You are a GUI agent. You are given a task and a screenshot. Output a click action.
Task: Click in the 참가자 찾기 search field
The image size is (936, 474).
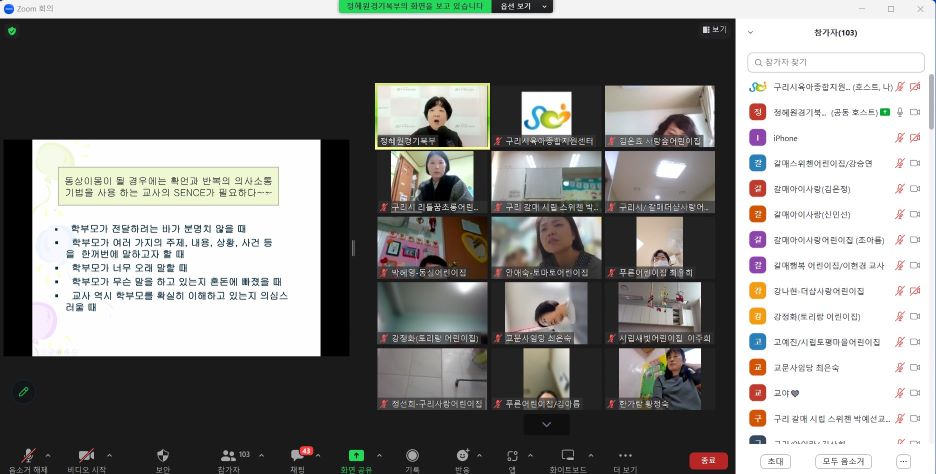(836, 63)
